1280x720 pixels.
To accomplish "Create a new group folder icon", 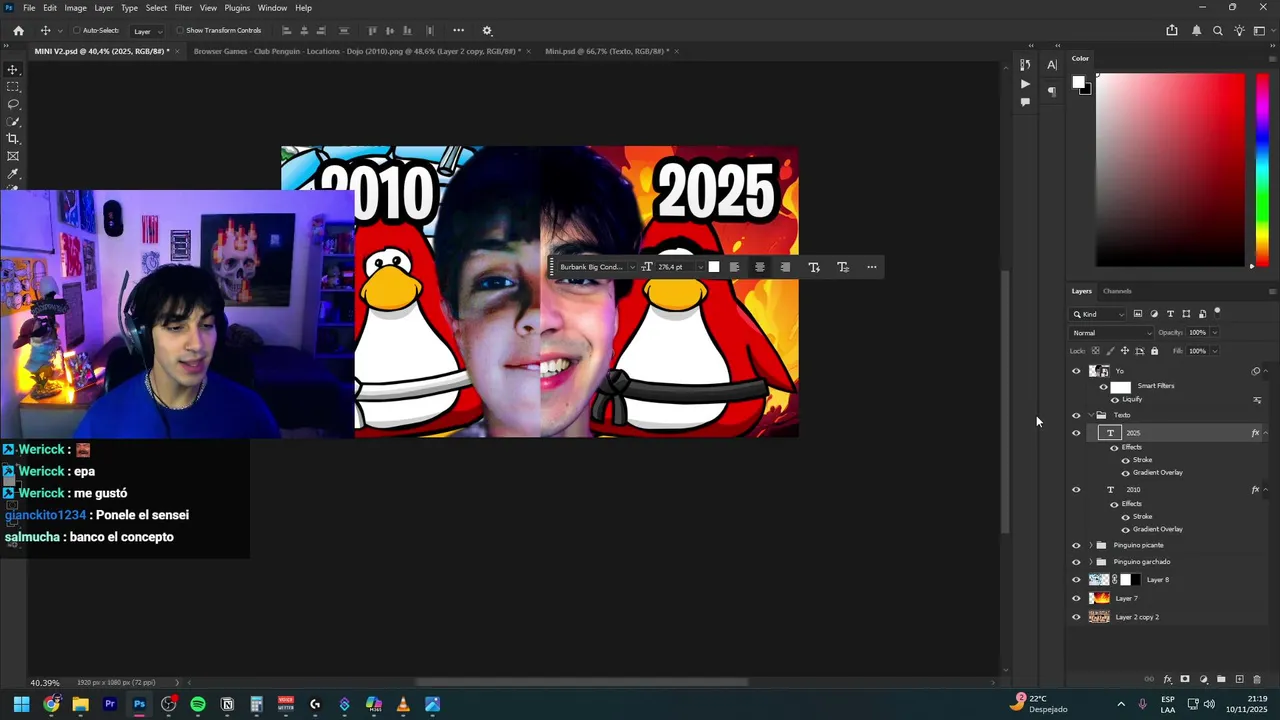I will [x=1221, y=680].
